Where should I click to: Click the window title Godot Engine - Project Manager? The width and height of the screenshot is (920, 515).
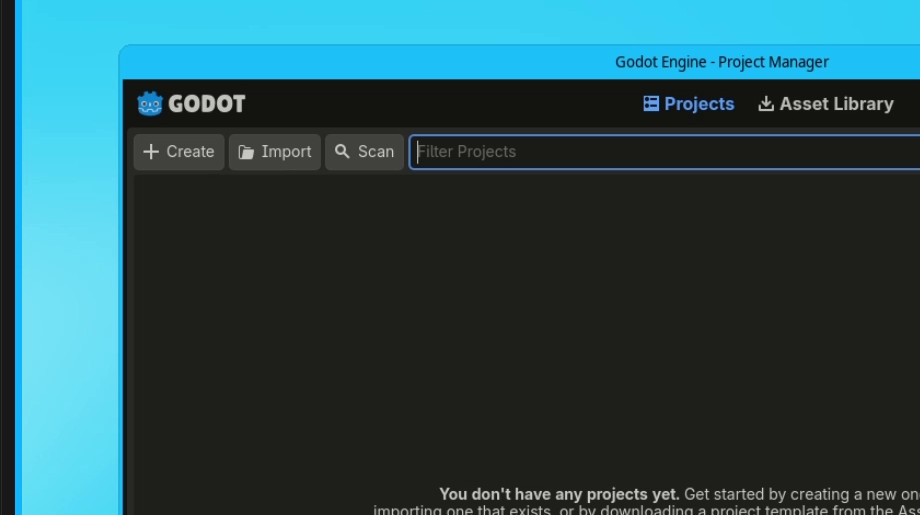[722, 62]
